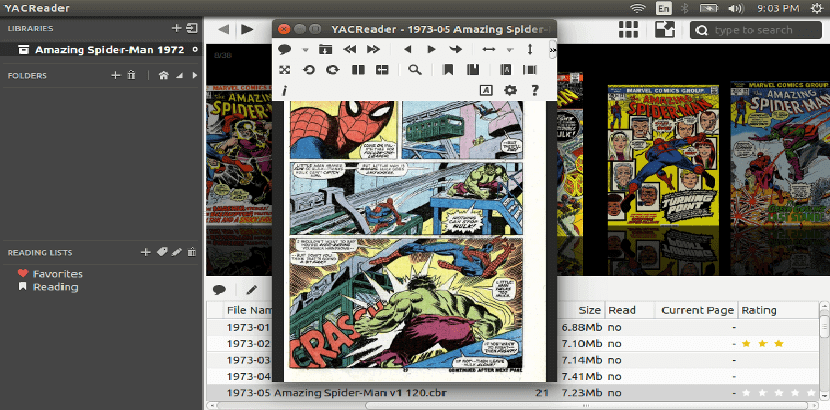Image resolution: width=830 pixels, height=410 pixels.
Task: Toggle fit to height
Action: point(530,49)
